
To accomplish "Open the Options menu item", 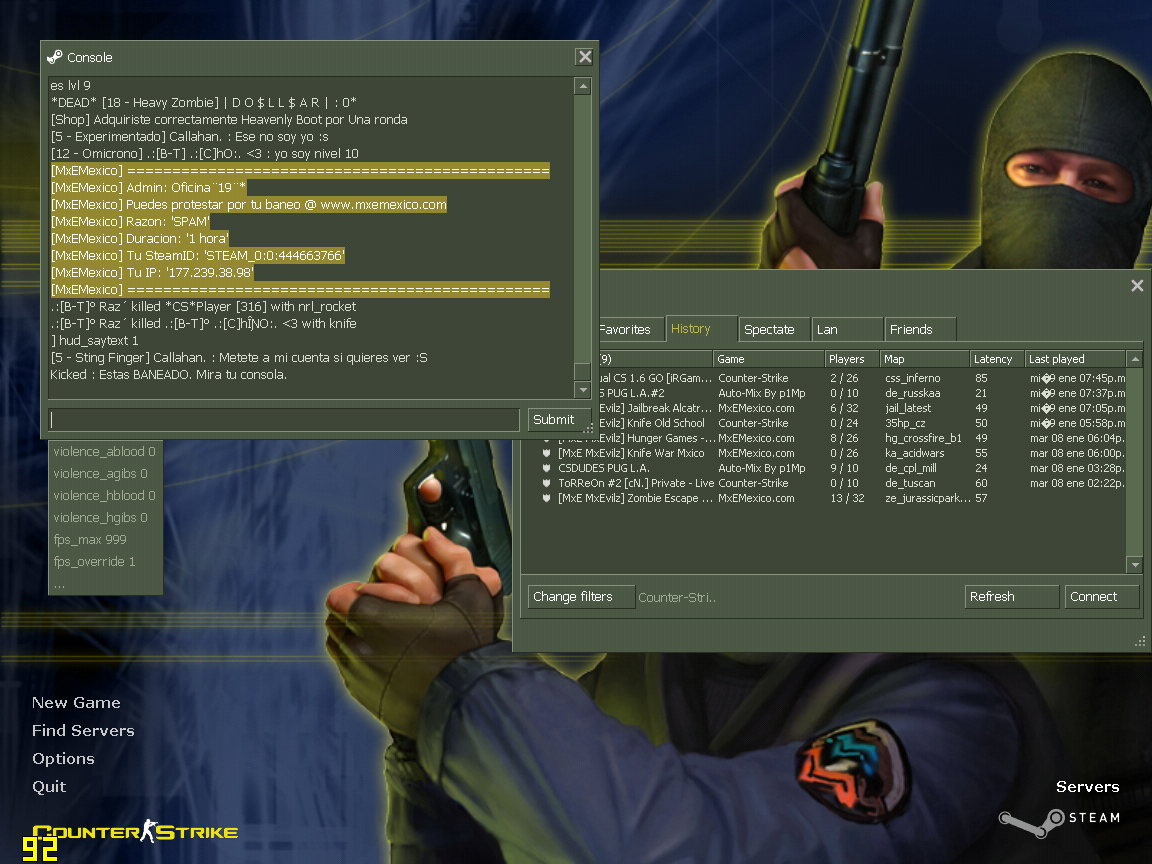I will click(63, 758).
